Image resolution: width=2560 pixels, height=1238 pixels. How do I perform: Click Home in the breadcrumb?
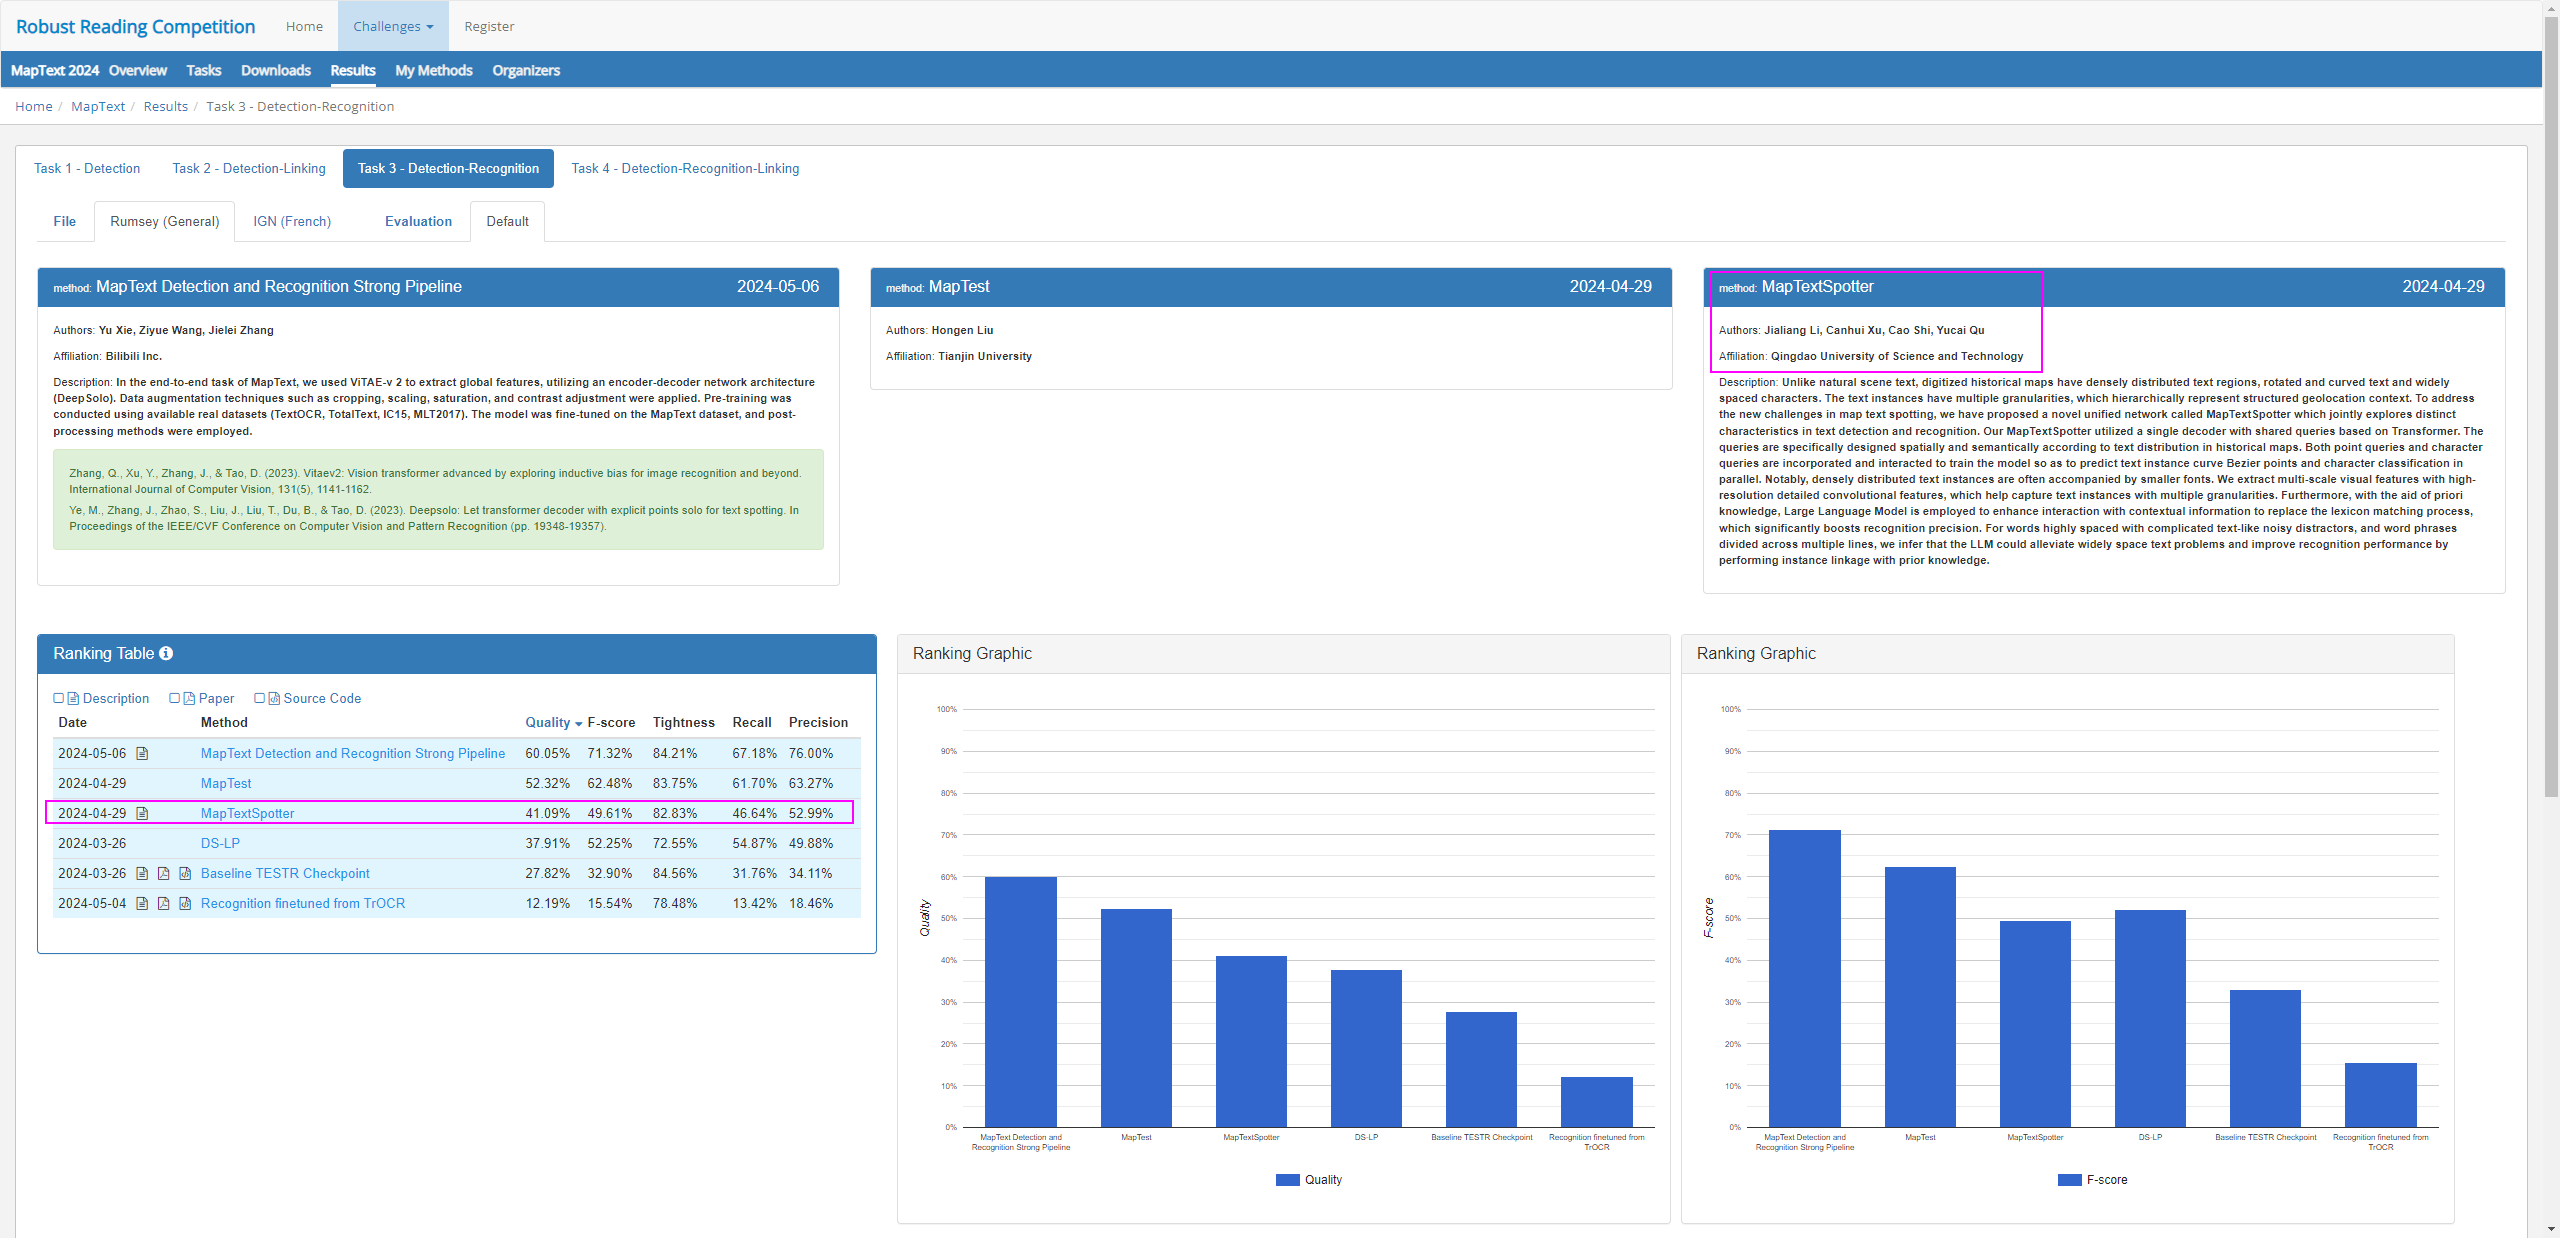(x=34, y=107)
